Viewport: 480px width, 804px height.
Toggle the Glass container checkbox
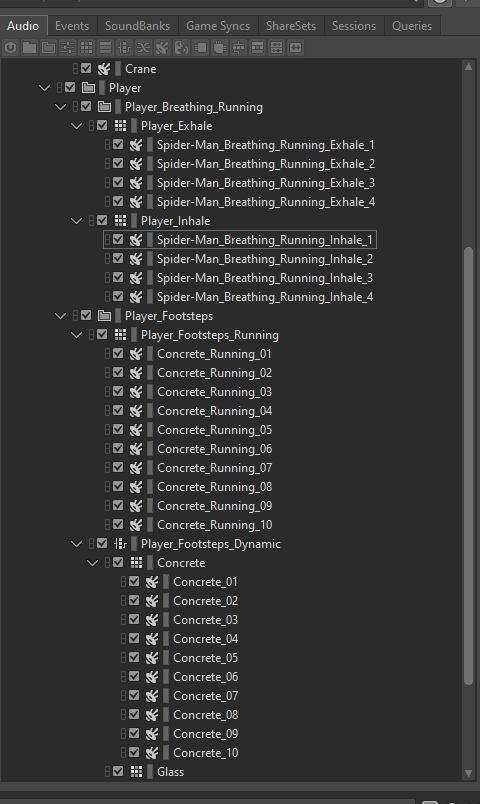118,771
